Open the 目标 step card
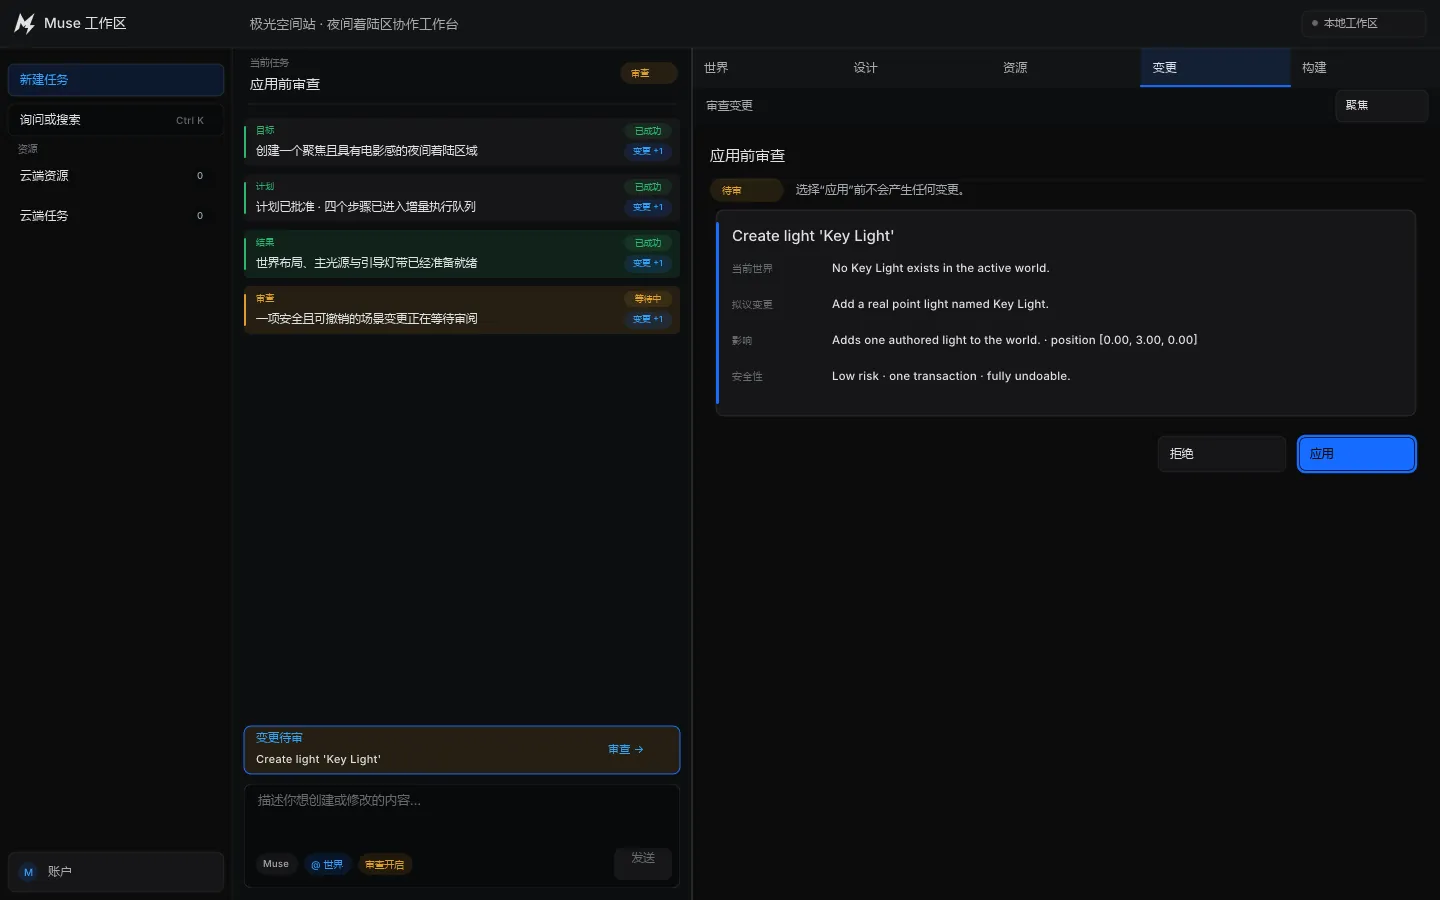This screenshot has width=1440, height=900. [x=462, y=142]
